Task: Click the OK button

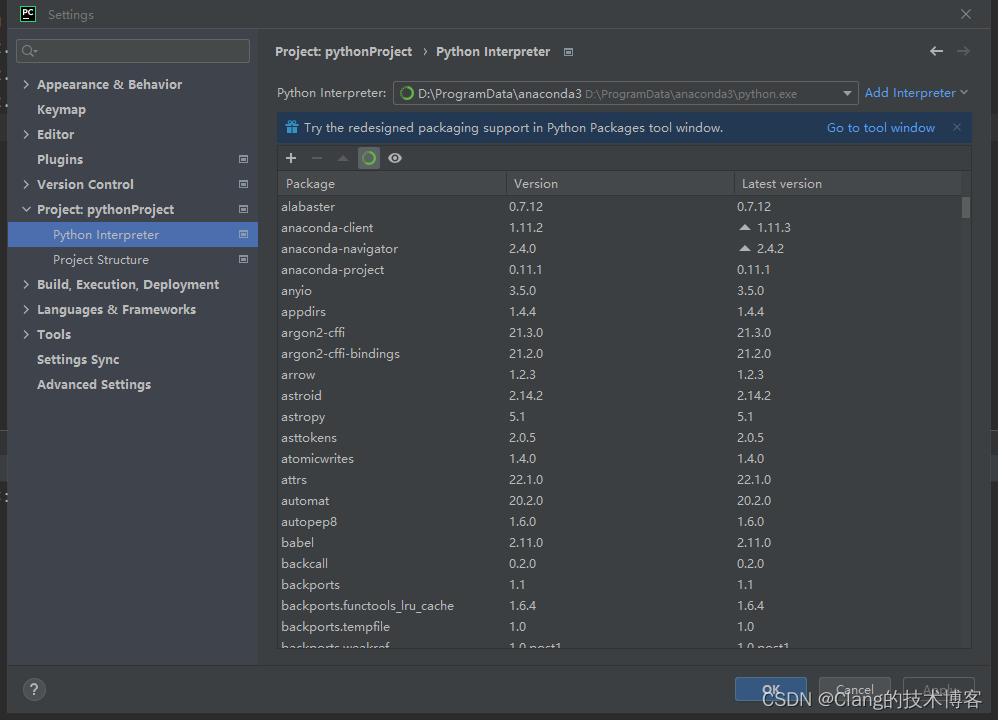Action: pos(771,689)
